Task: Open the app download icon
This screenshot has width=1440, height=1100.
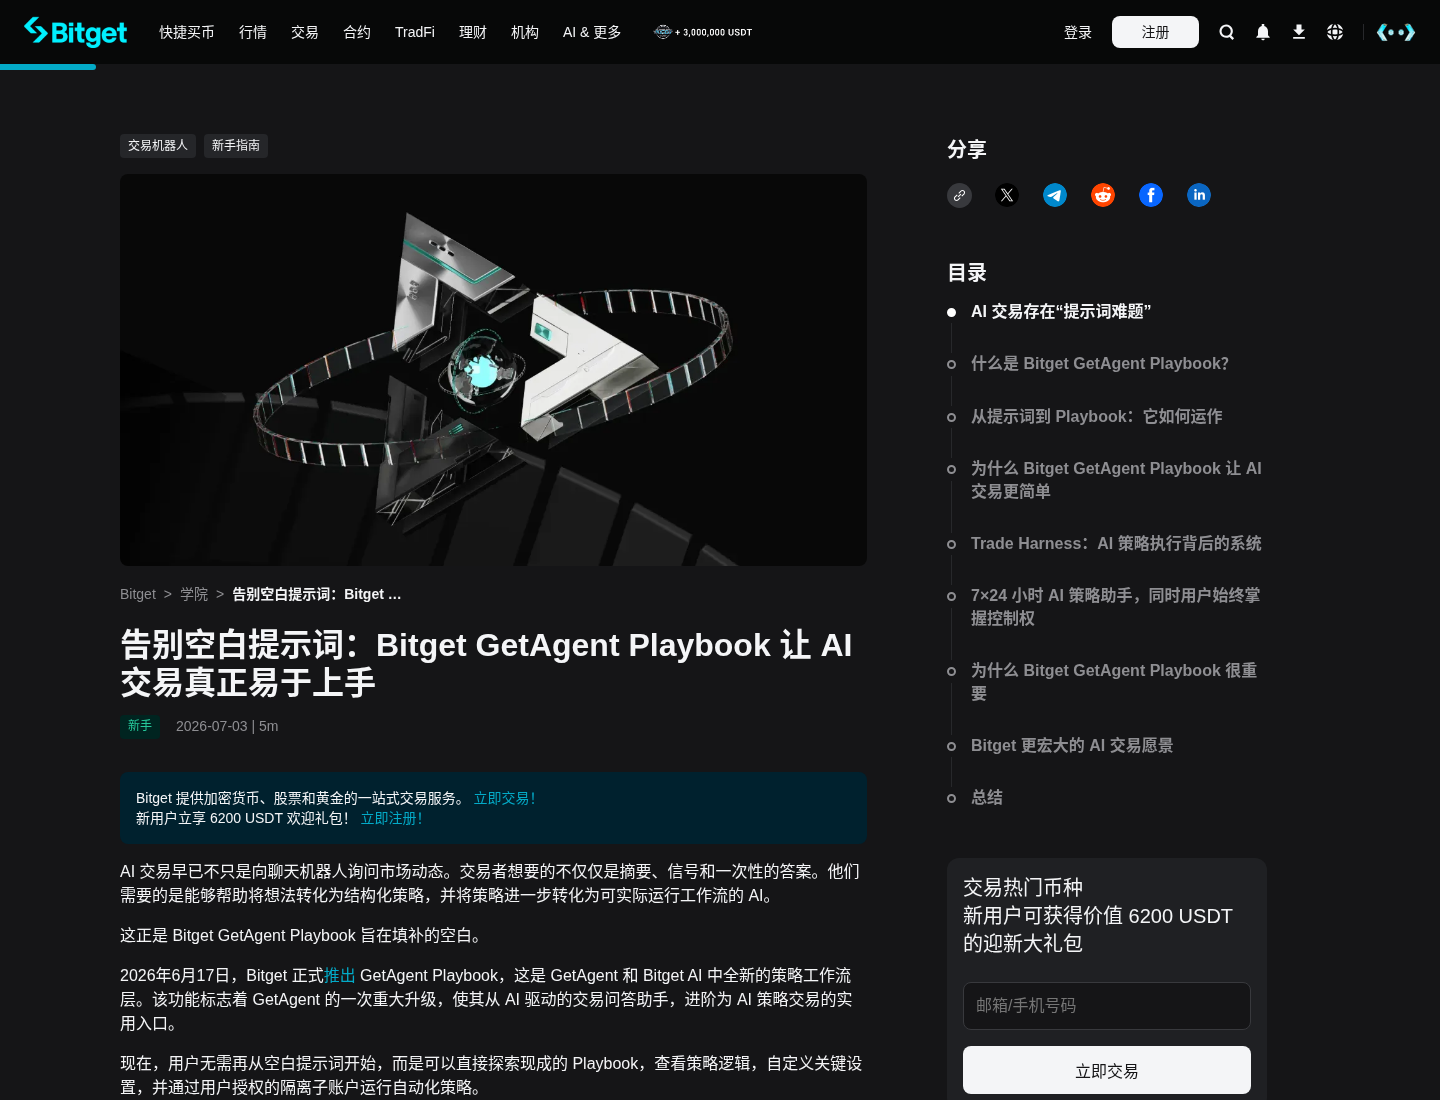Action: pos(1299,32)
